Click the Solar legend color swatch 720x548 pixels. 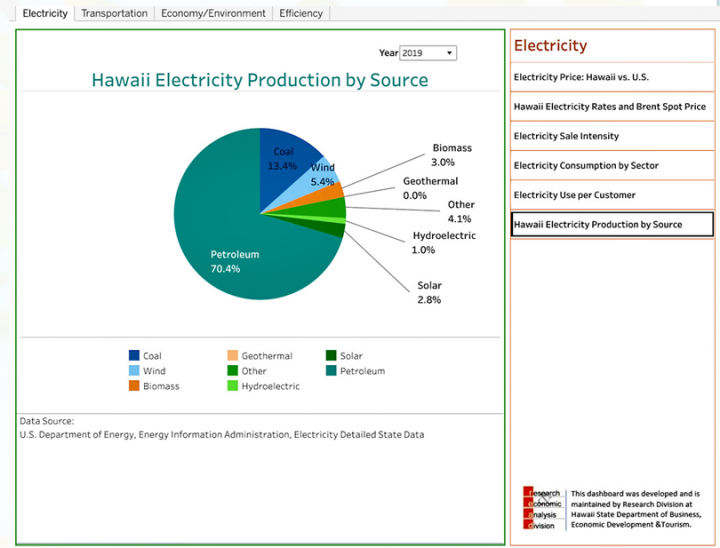[x=331, y=356]
